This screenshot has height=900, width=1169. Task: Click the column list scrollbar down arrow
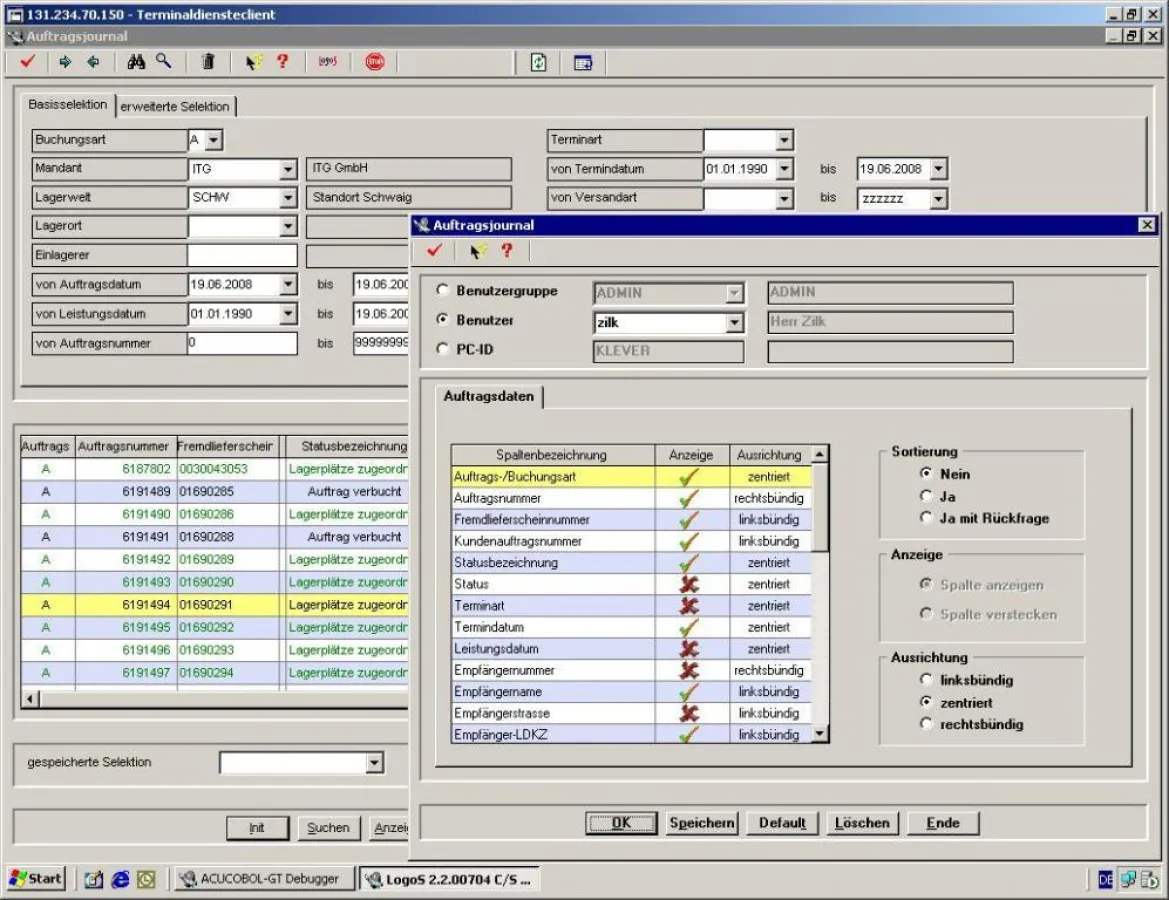[820, 734]
